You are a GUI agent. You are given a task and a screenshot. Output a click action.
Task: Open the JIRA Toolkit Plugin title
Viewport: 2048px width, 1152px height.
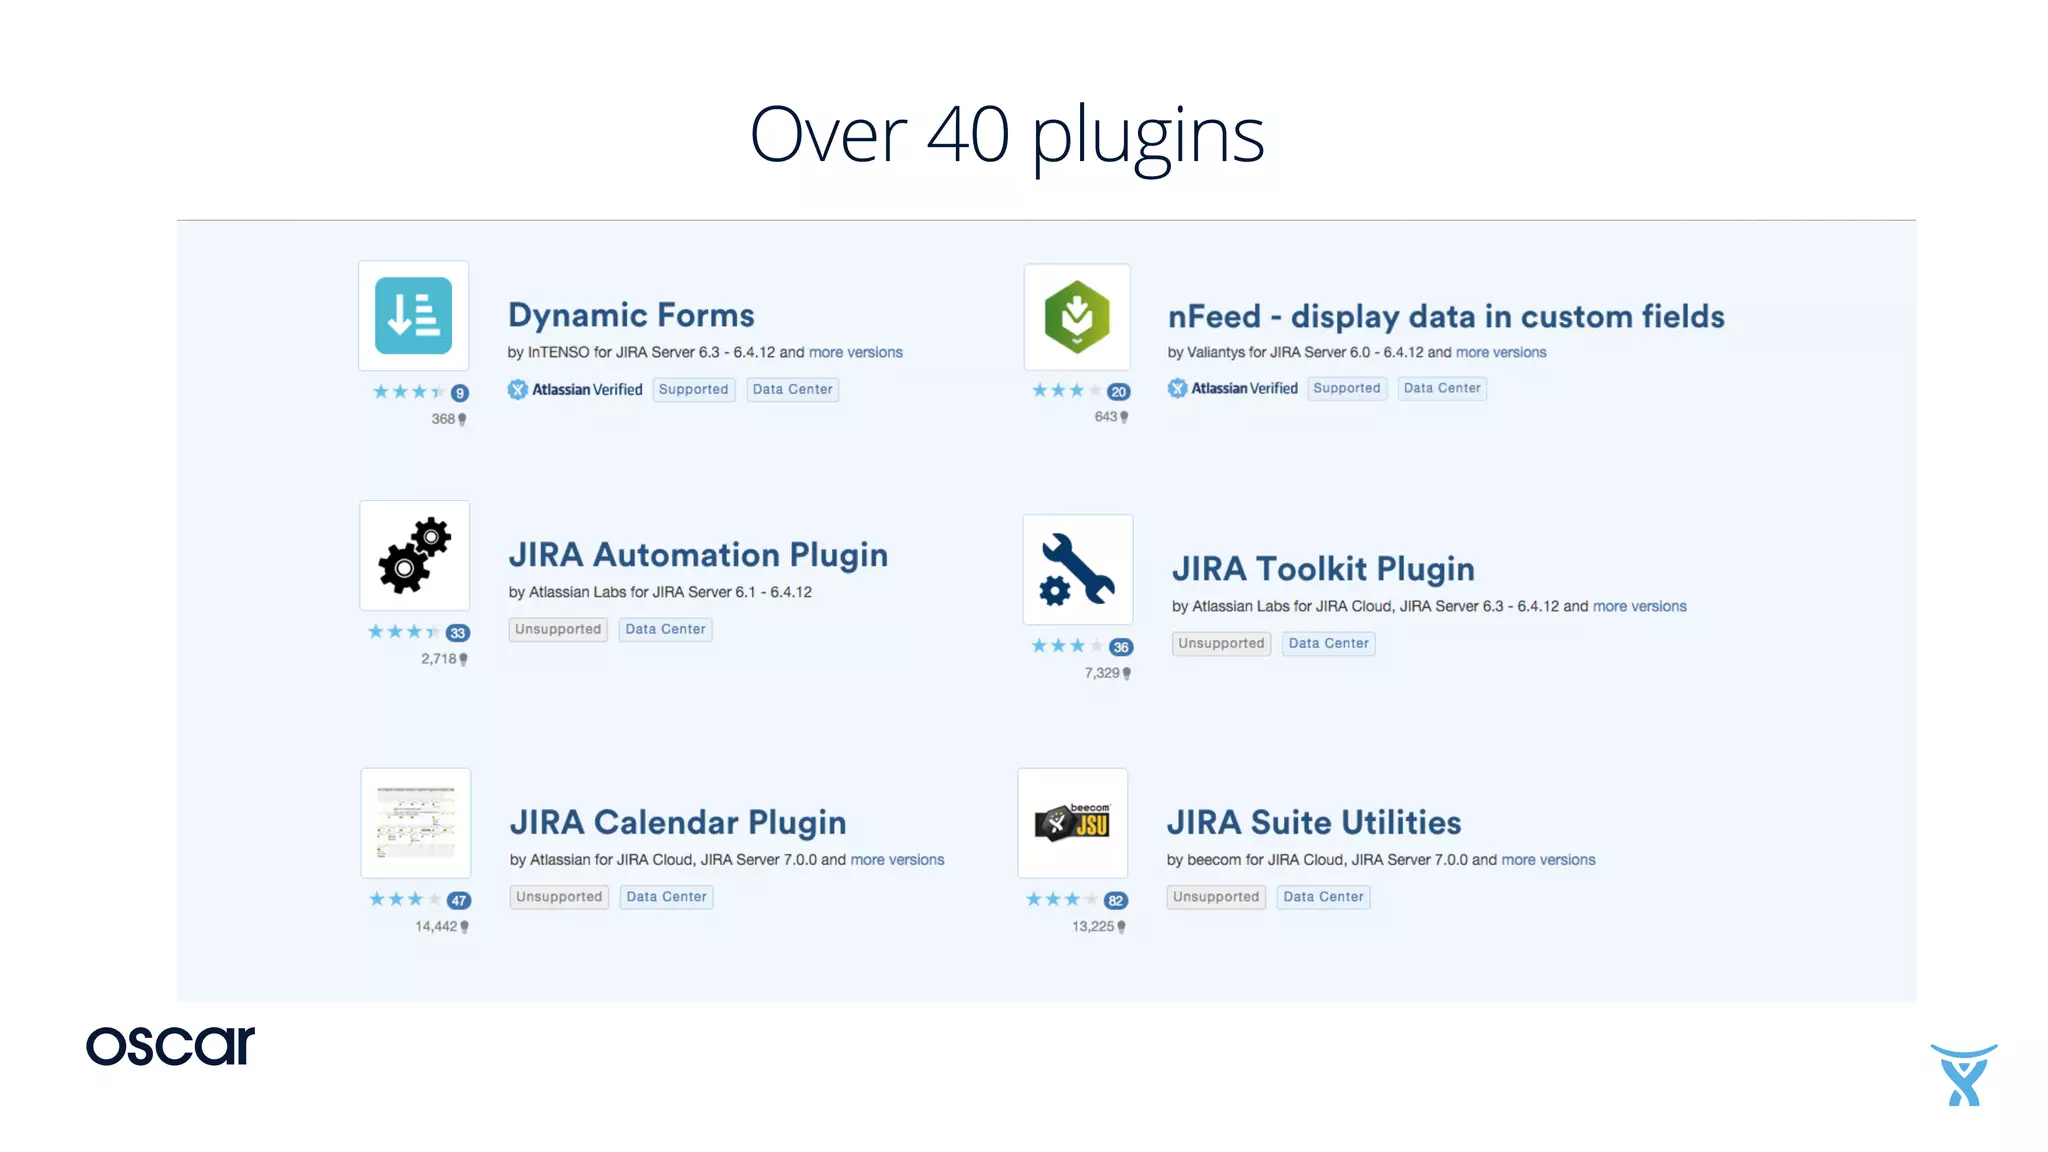(1323, 569)
